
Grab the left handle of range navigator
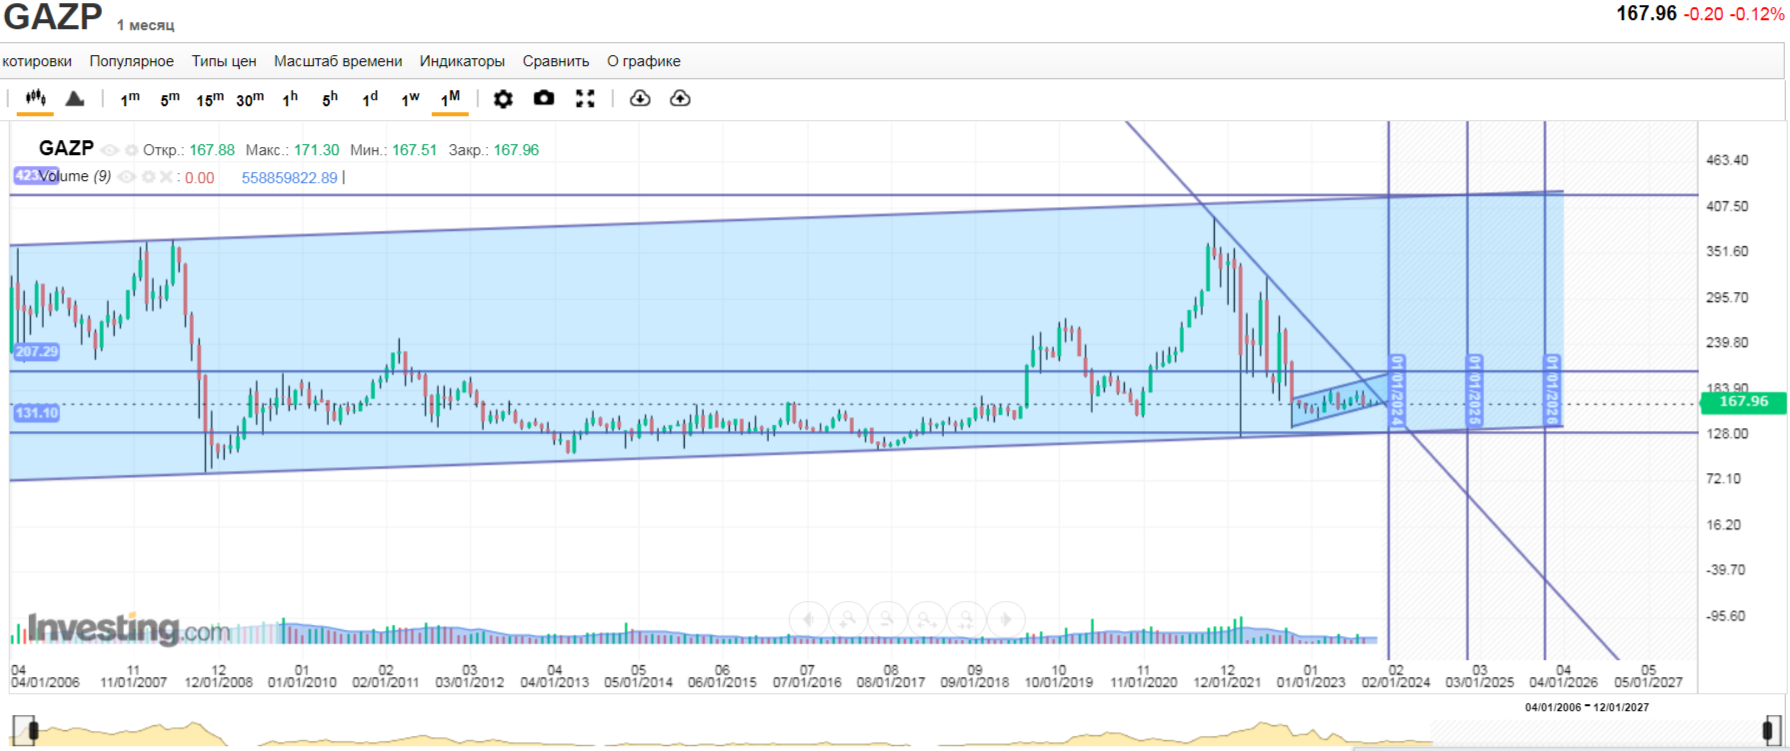pos(32,731)
